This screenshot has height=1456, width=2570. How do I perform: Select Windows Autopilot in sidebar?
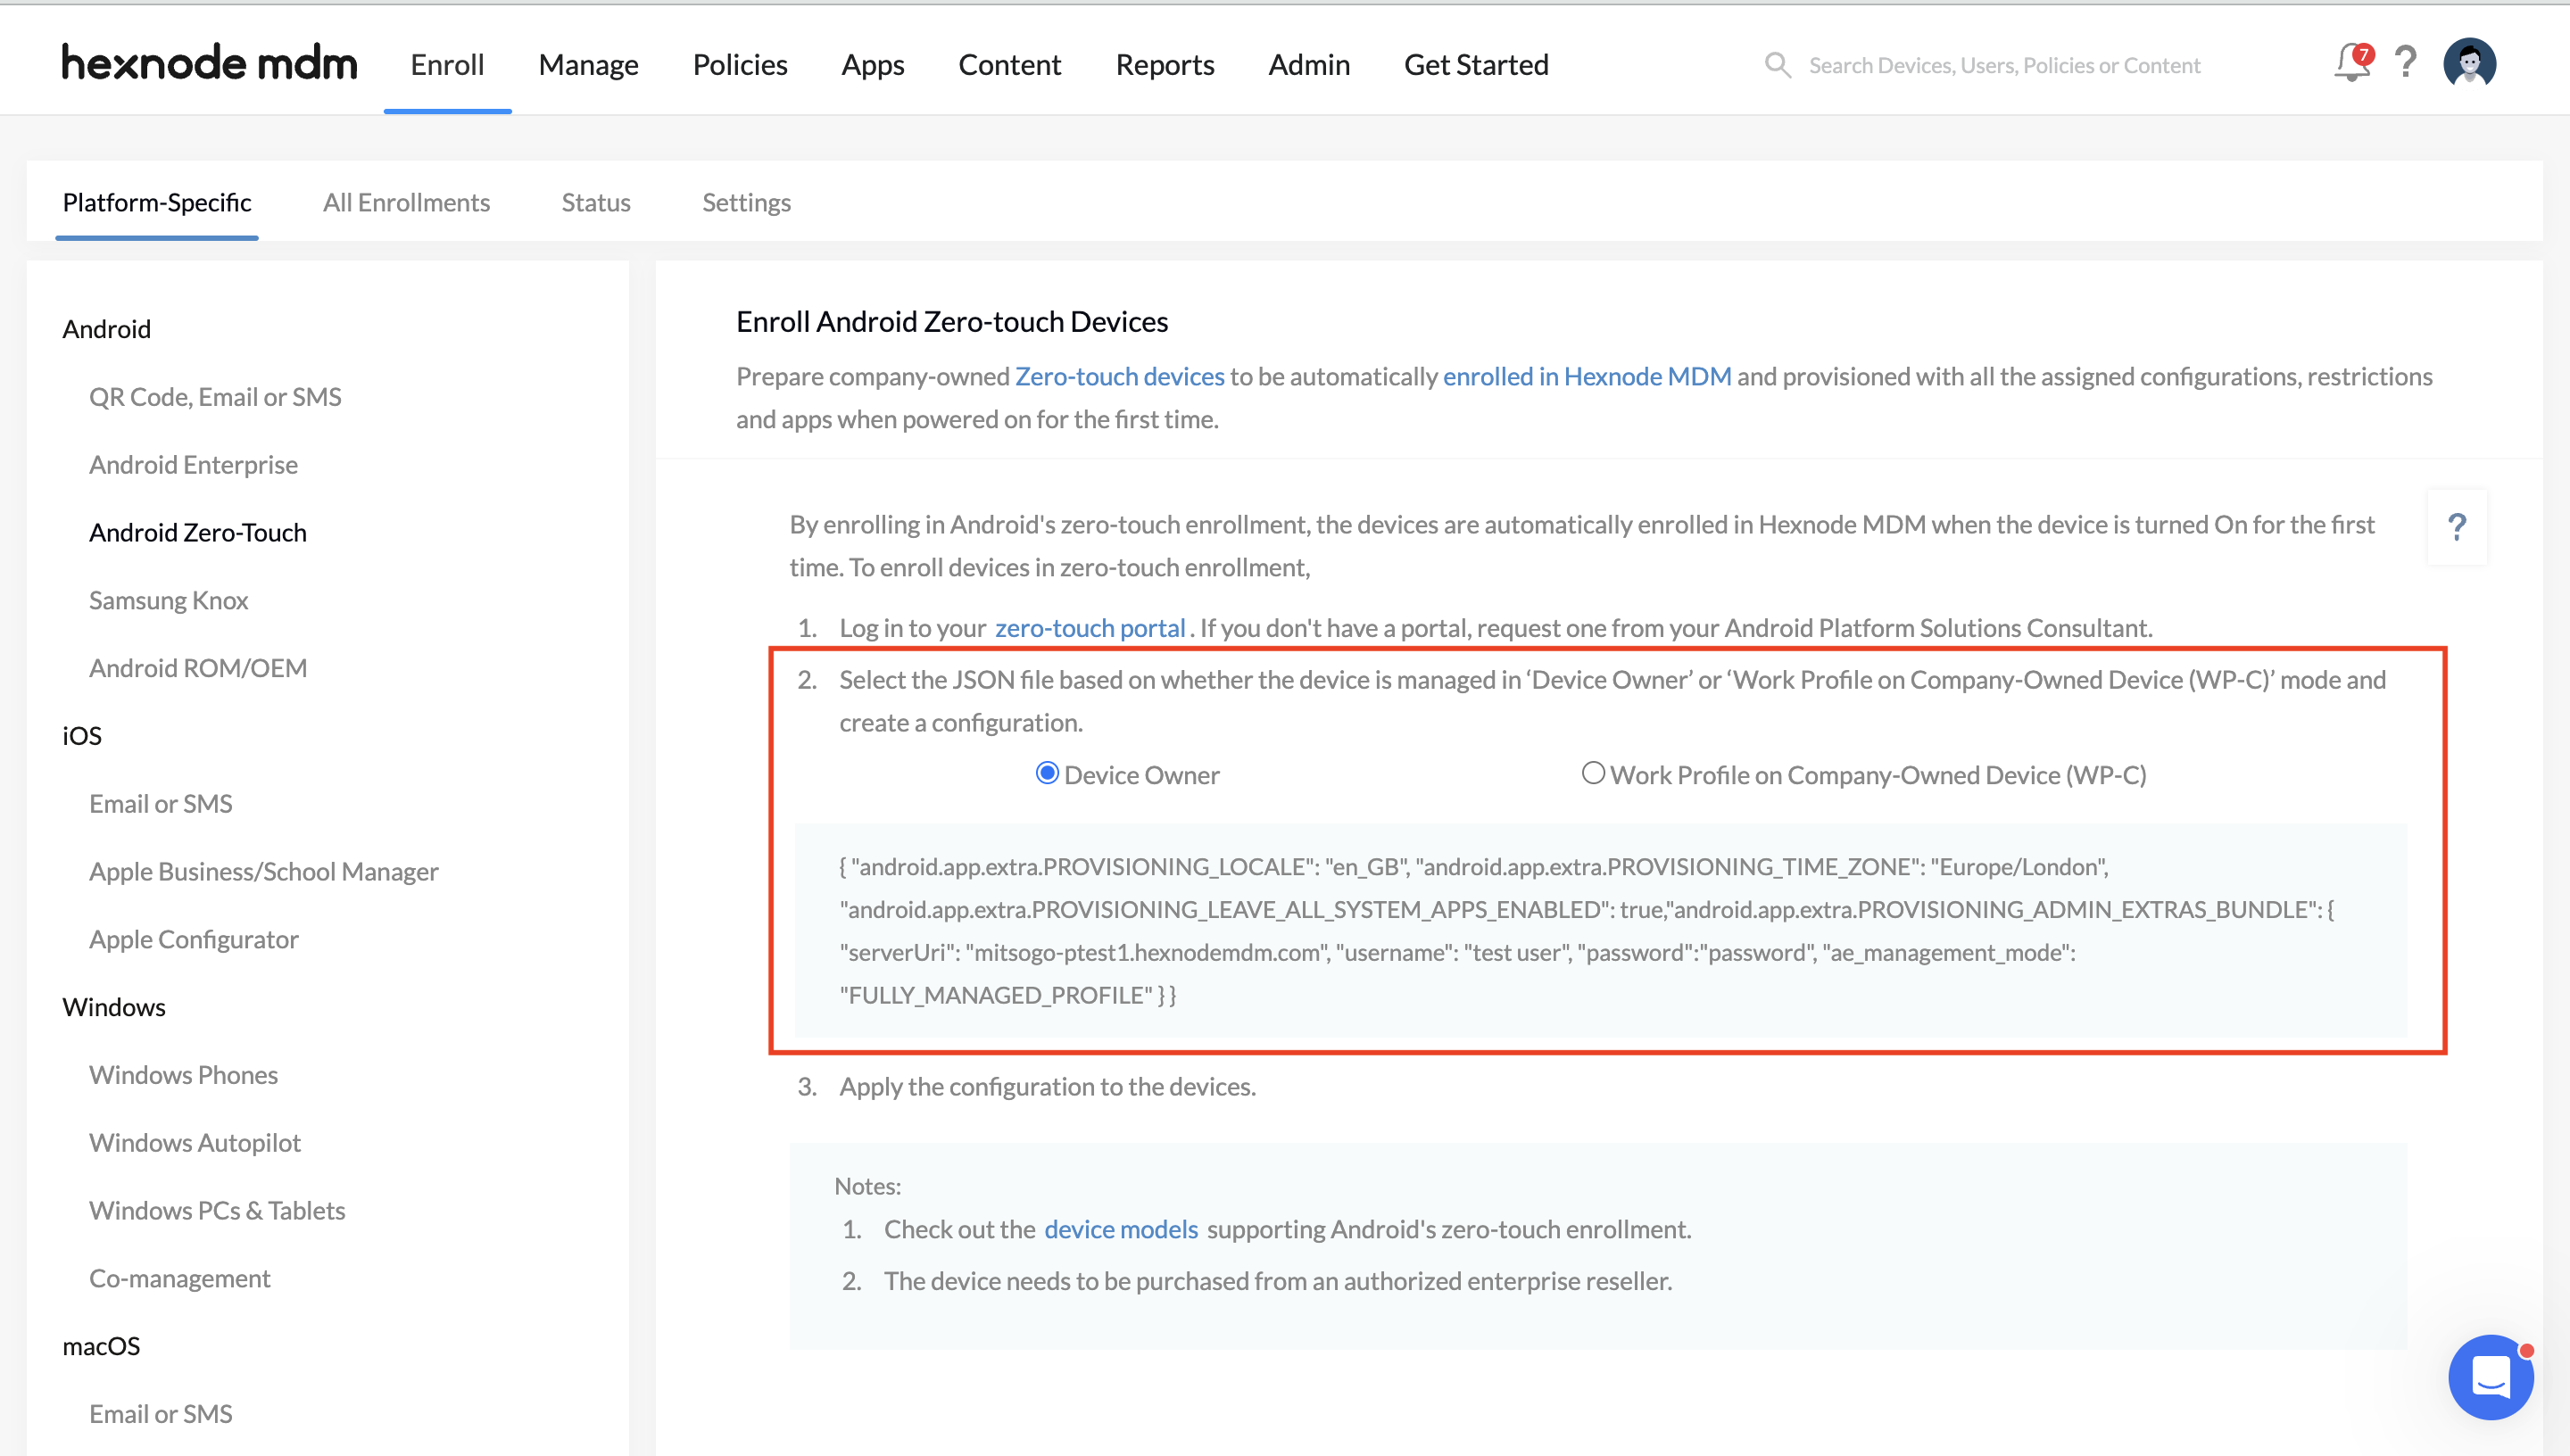pyautogui.click(x=194, y=1143)
